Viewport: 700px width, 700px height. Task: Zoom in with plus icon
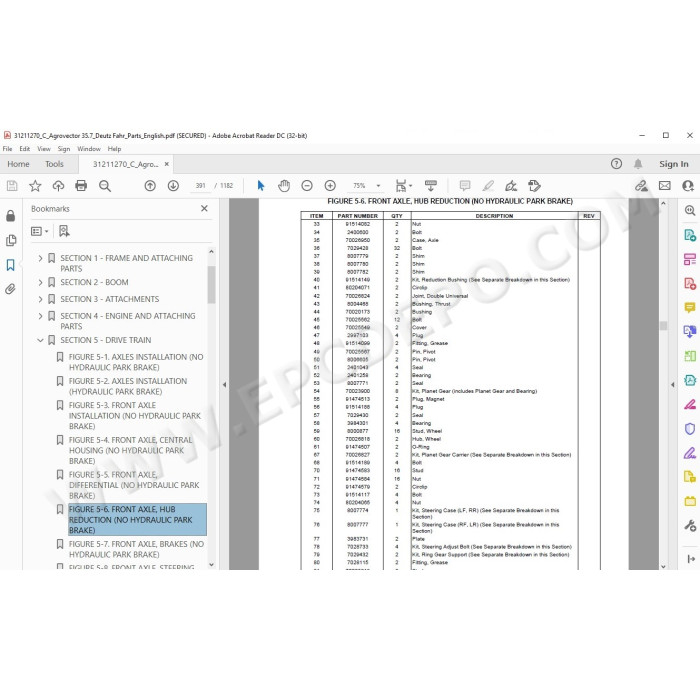(330, 186)
